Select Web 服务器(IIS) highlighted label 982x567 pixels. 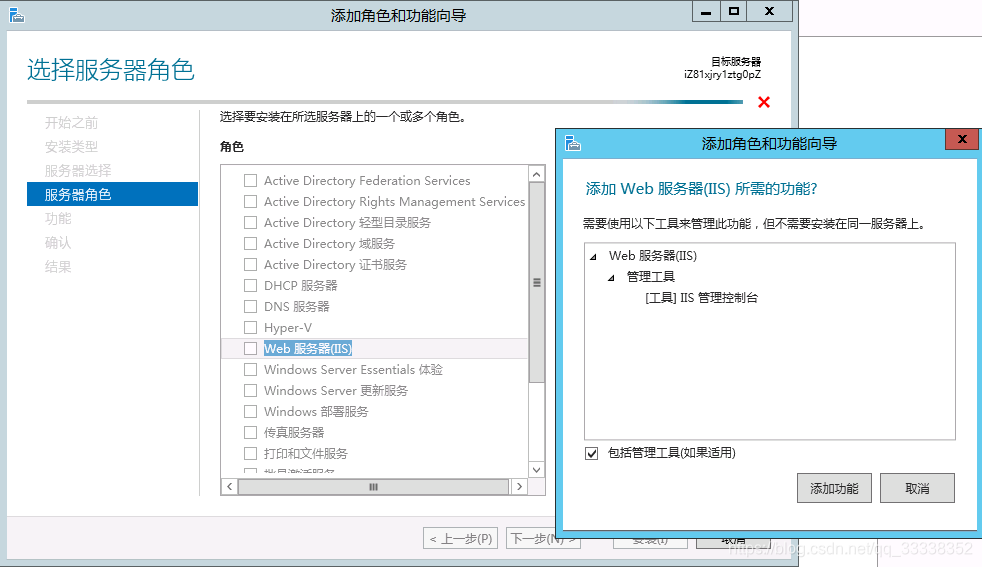308,348
